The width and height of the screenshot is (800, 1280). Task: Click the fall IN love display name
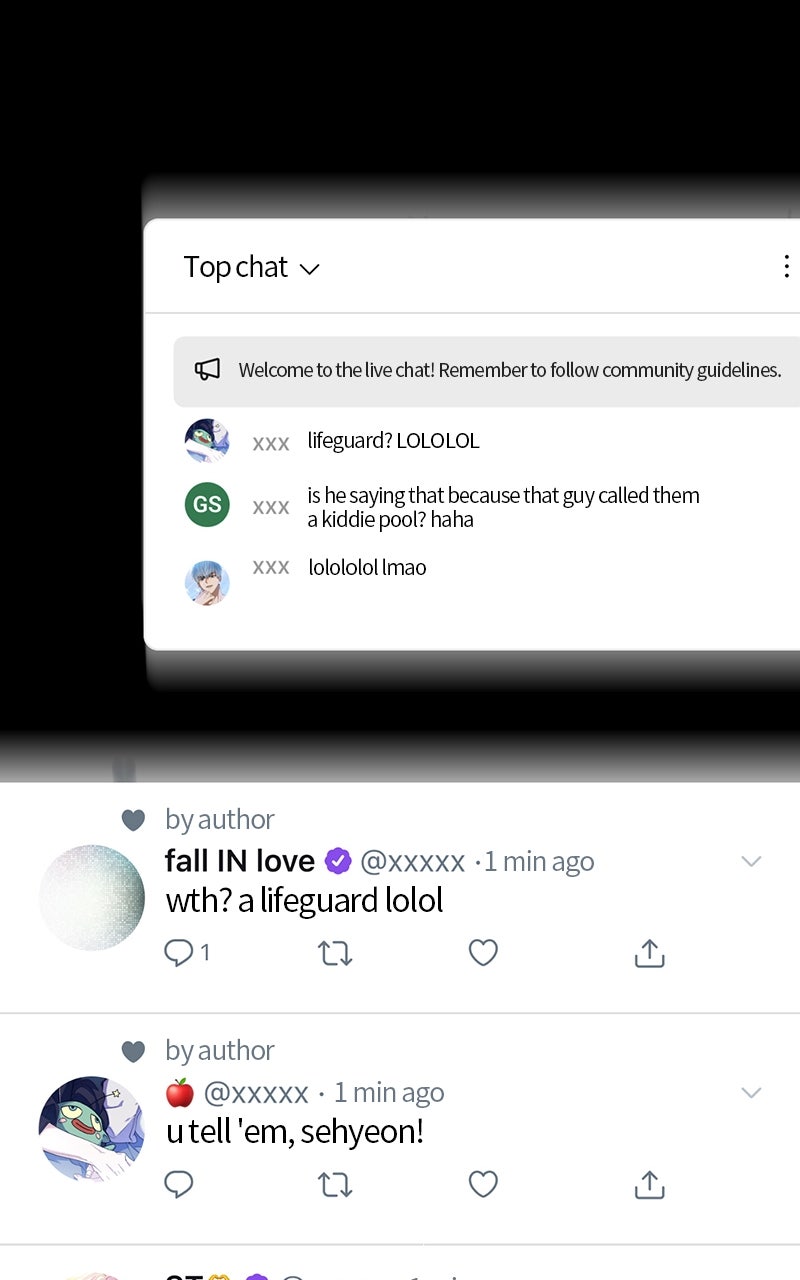239,861
